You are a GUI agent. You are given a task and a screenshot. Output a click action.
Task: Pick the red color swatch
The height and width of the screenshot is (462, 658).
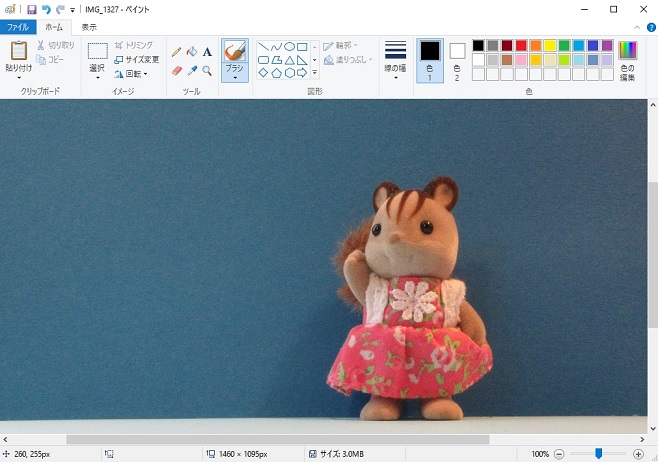521,45
